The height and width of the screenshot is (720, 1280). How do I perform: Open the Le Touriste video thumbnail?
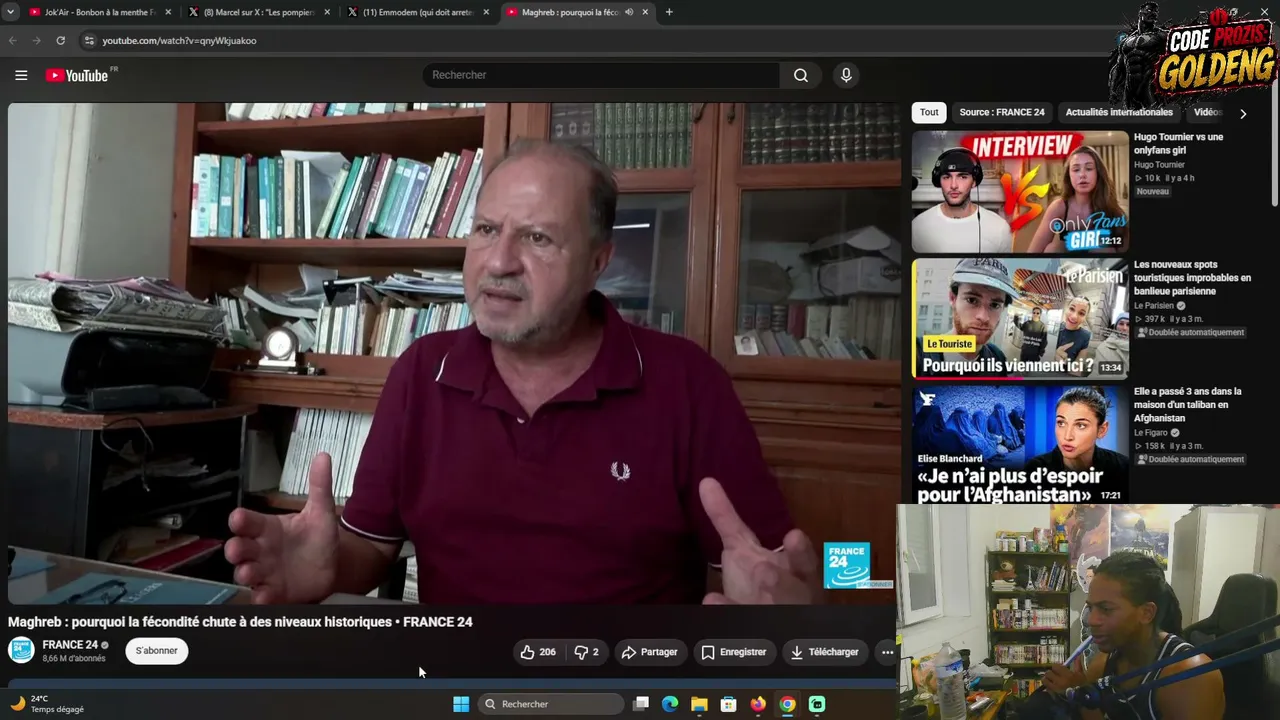point(1020,319)
